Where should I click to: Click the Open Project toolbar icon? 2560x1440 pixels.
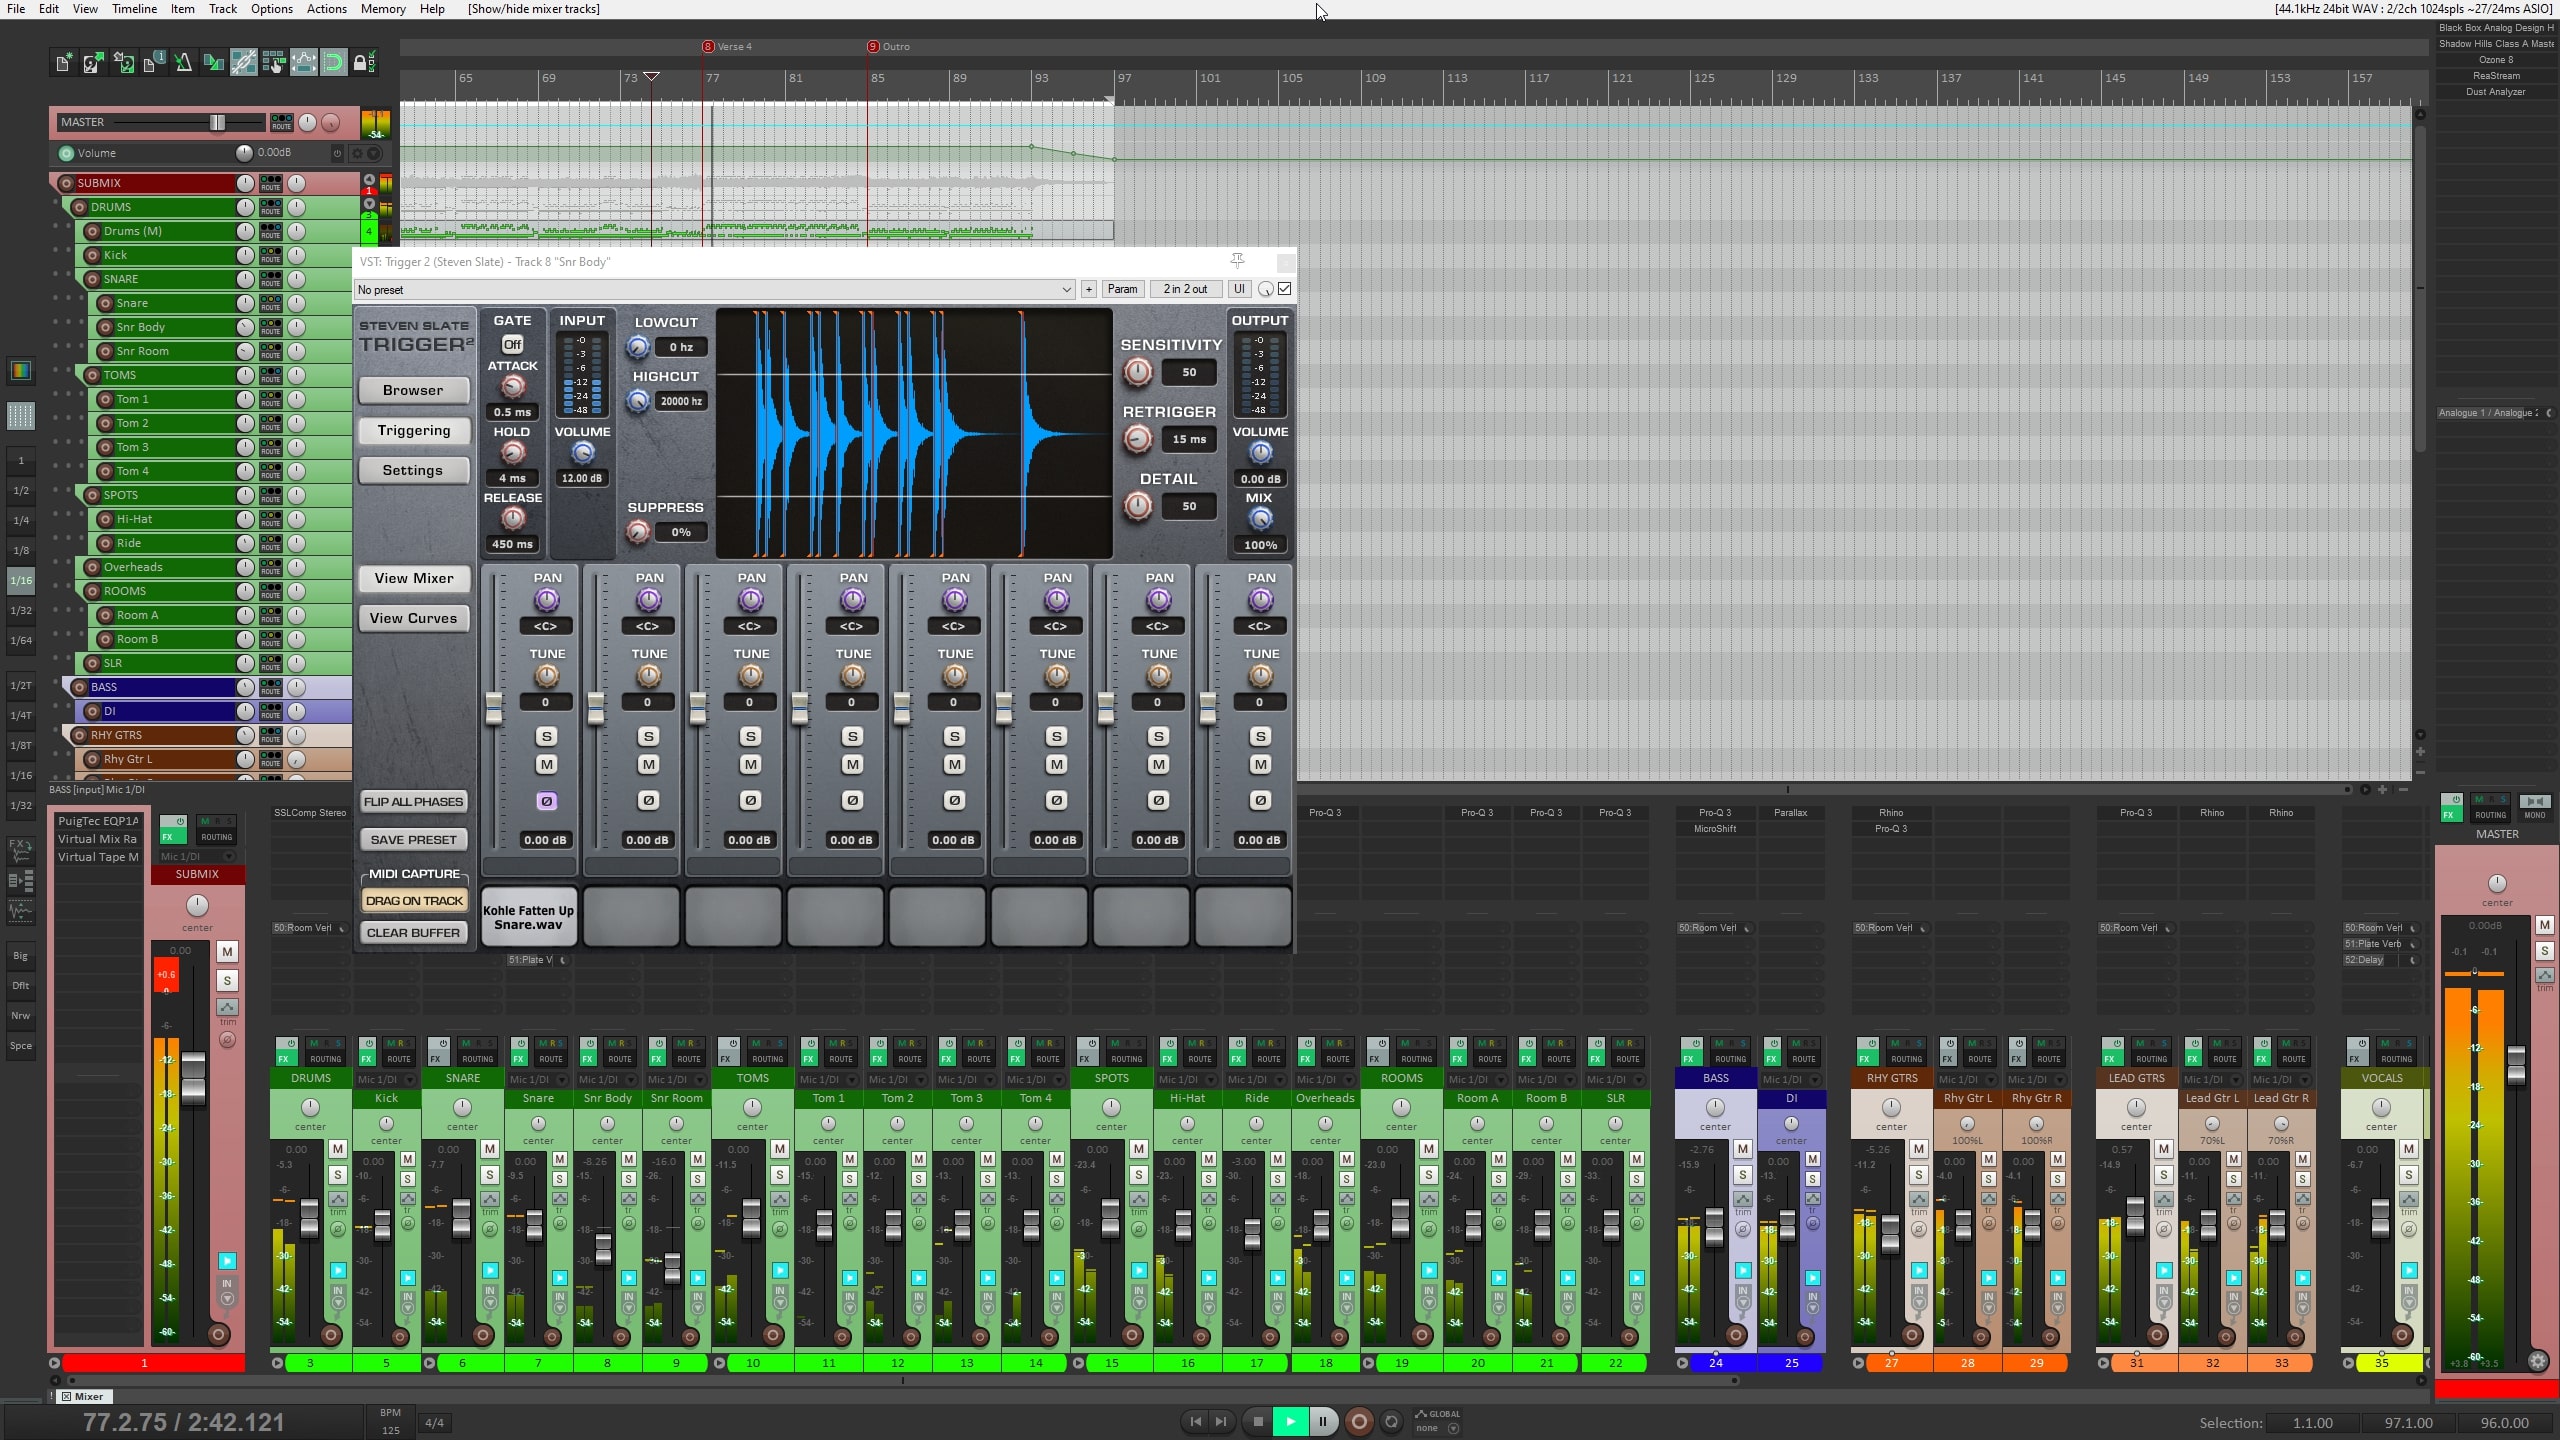93,63
